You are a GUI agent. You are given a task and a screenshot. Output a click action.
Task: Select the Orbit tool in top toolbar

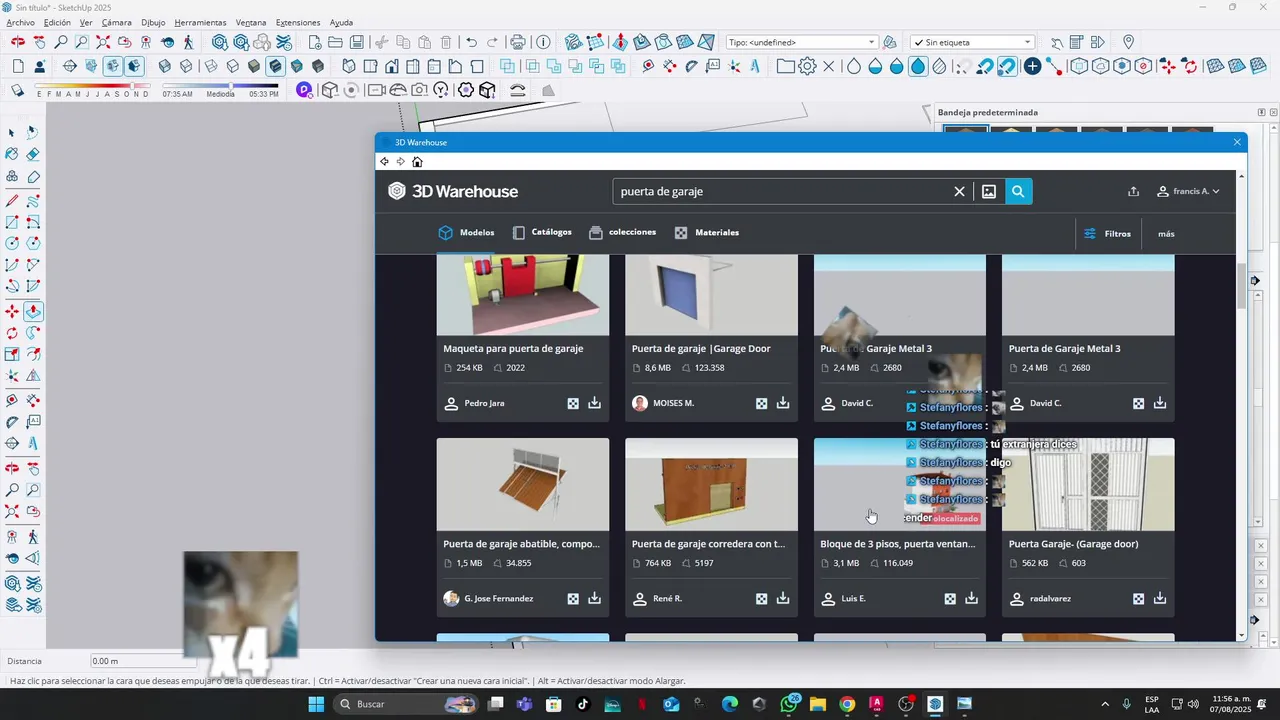pyautogui.click(x=18, y=42)
